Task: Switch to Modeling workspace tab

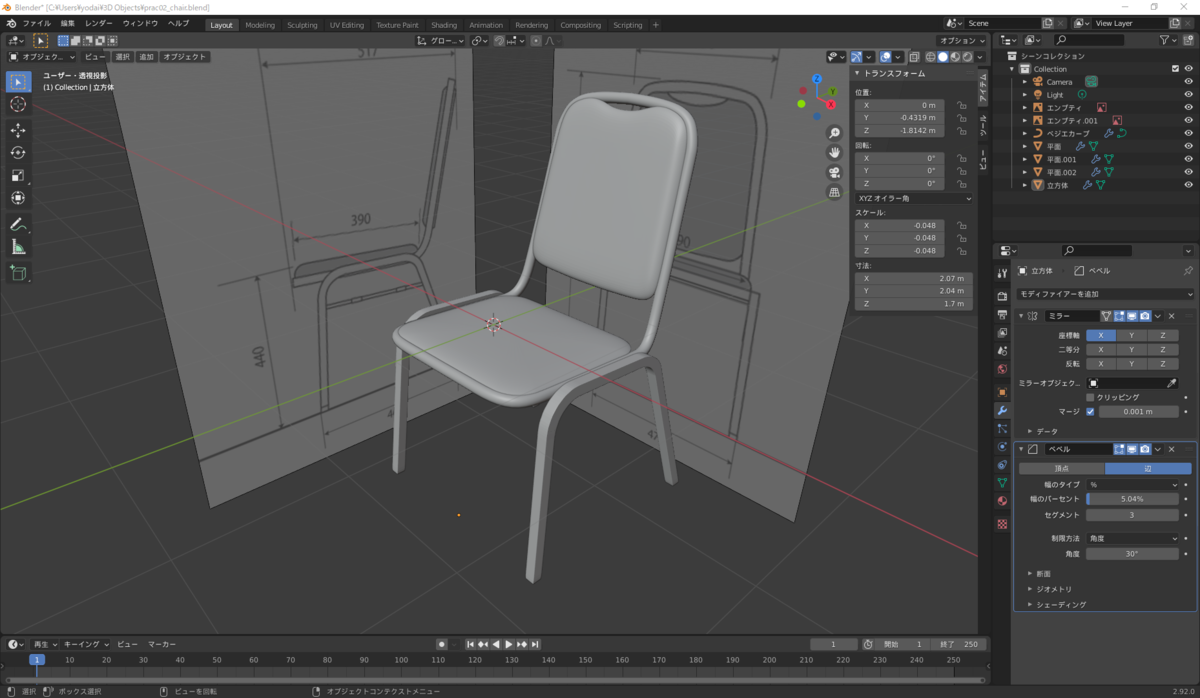Action: pyautogui.click(x=260, y=25)
